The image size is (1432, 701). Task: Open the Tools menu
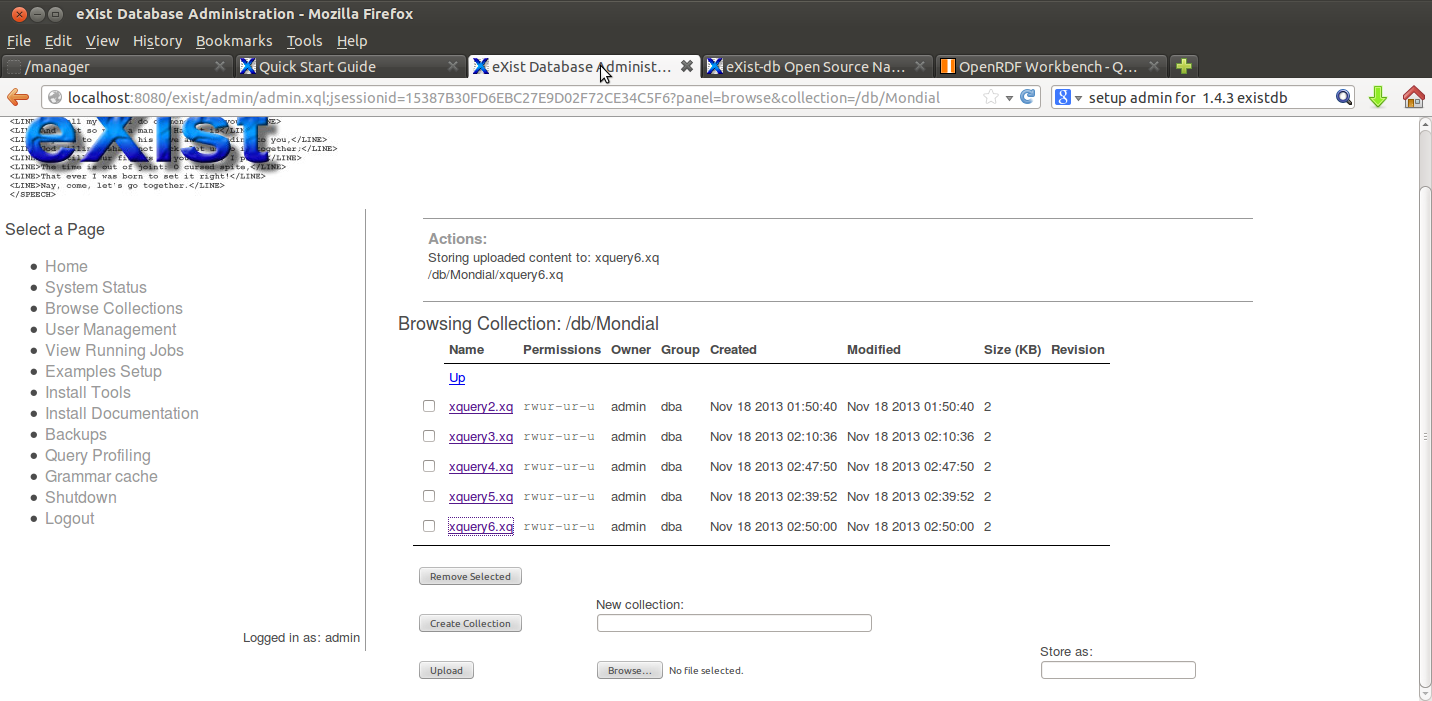point(304,41)
